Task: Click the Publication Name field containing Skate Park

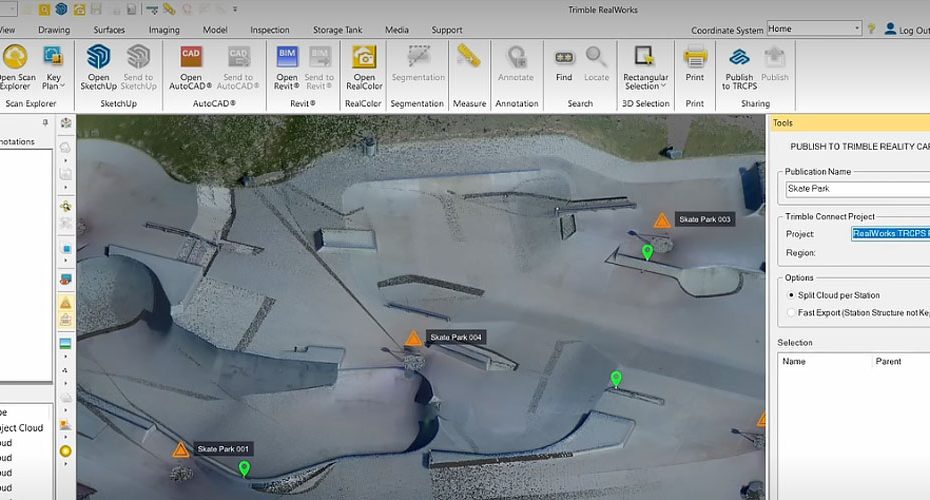Action: click(858, 189)
